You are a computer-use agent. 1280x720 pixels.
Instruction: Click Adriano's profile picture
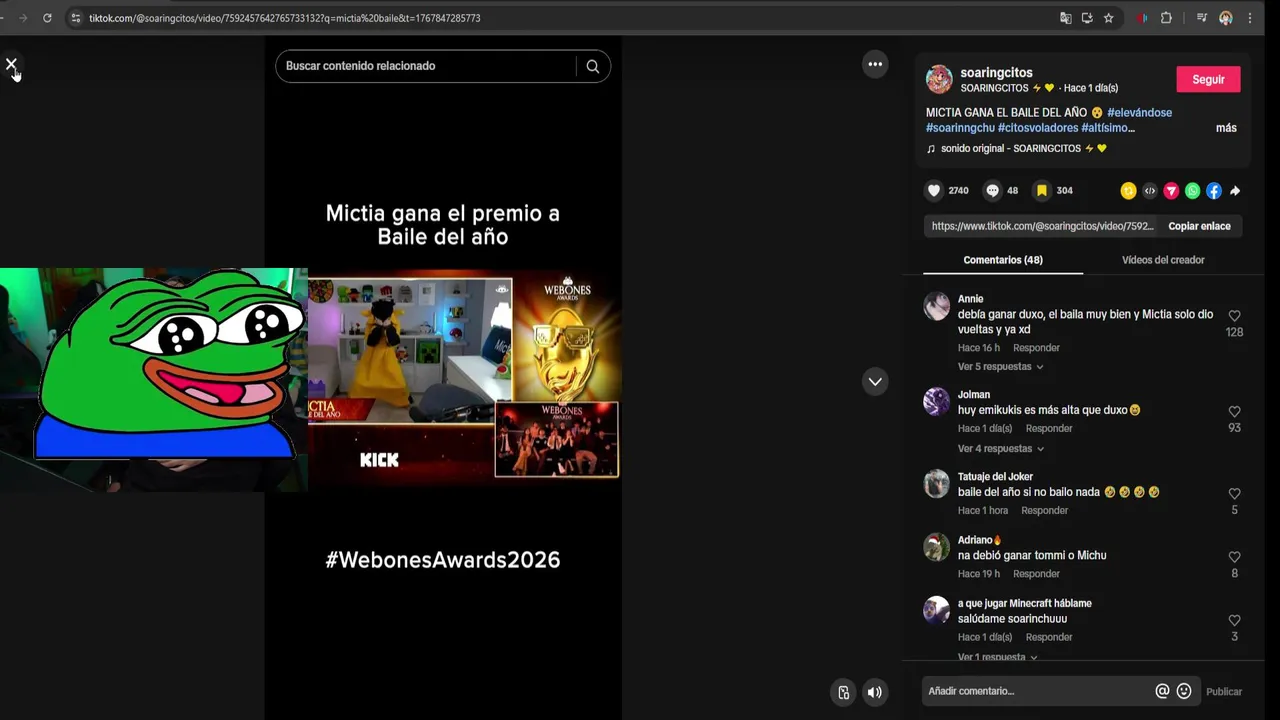(x=937, y=547)
